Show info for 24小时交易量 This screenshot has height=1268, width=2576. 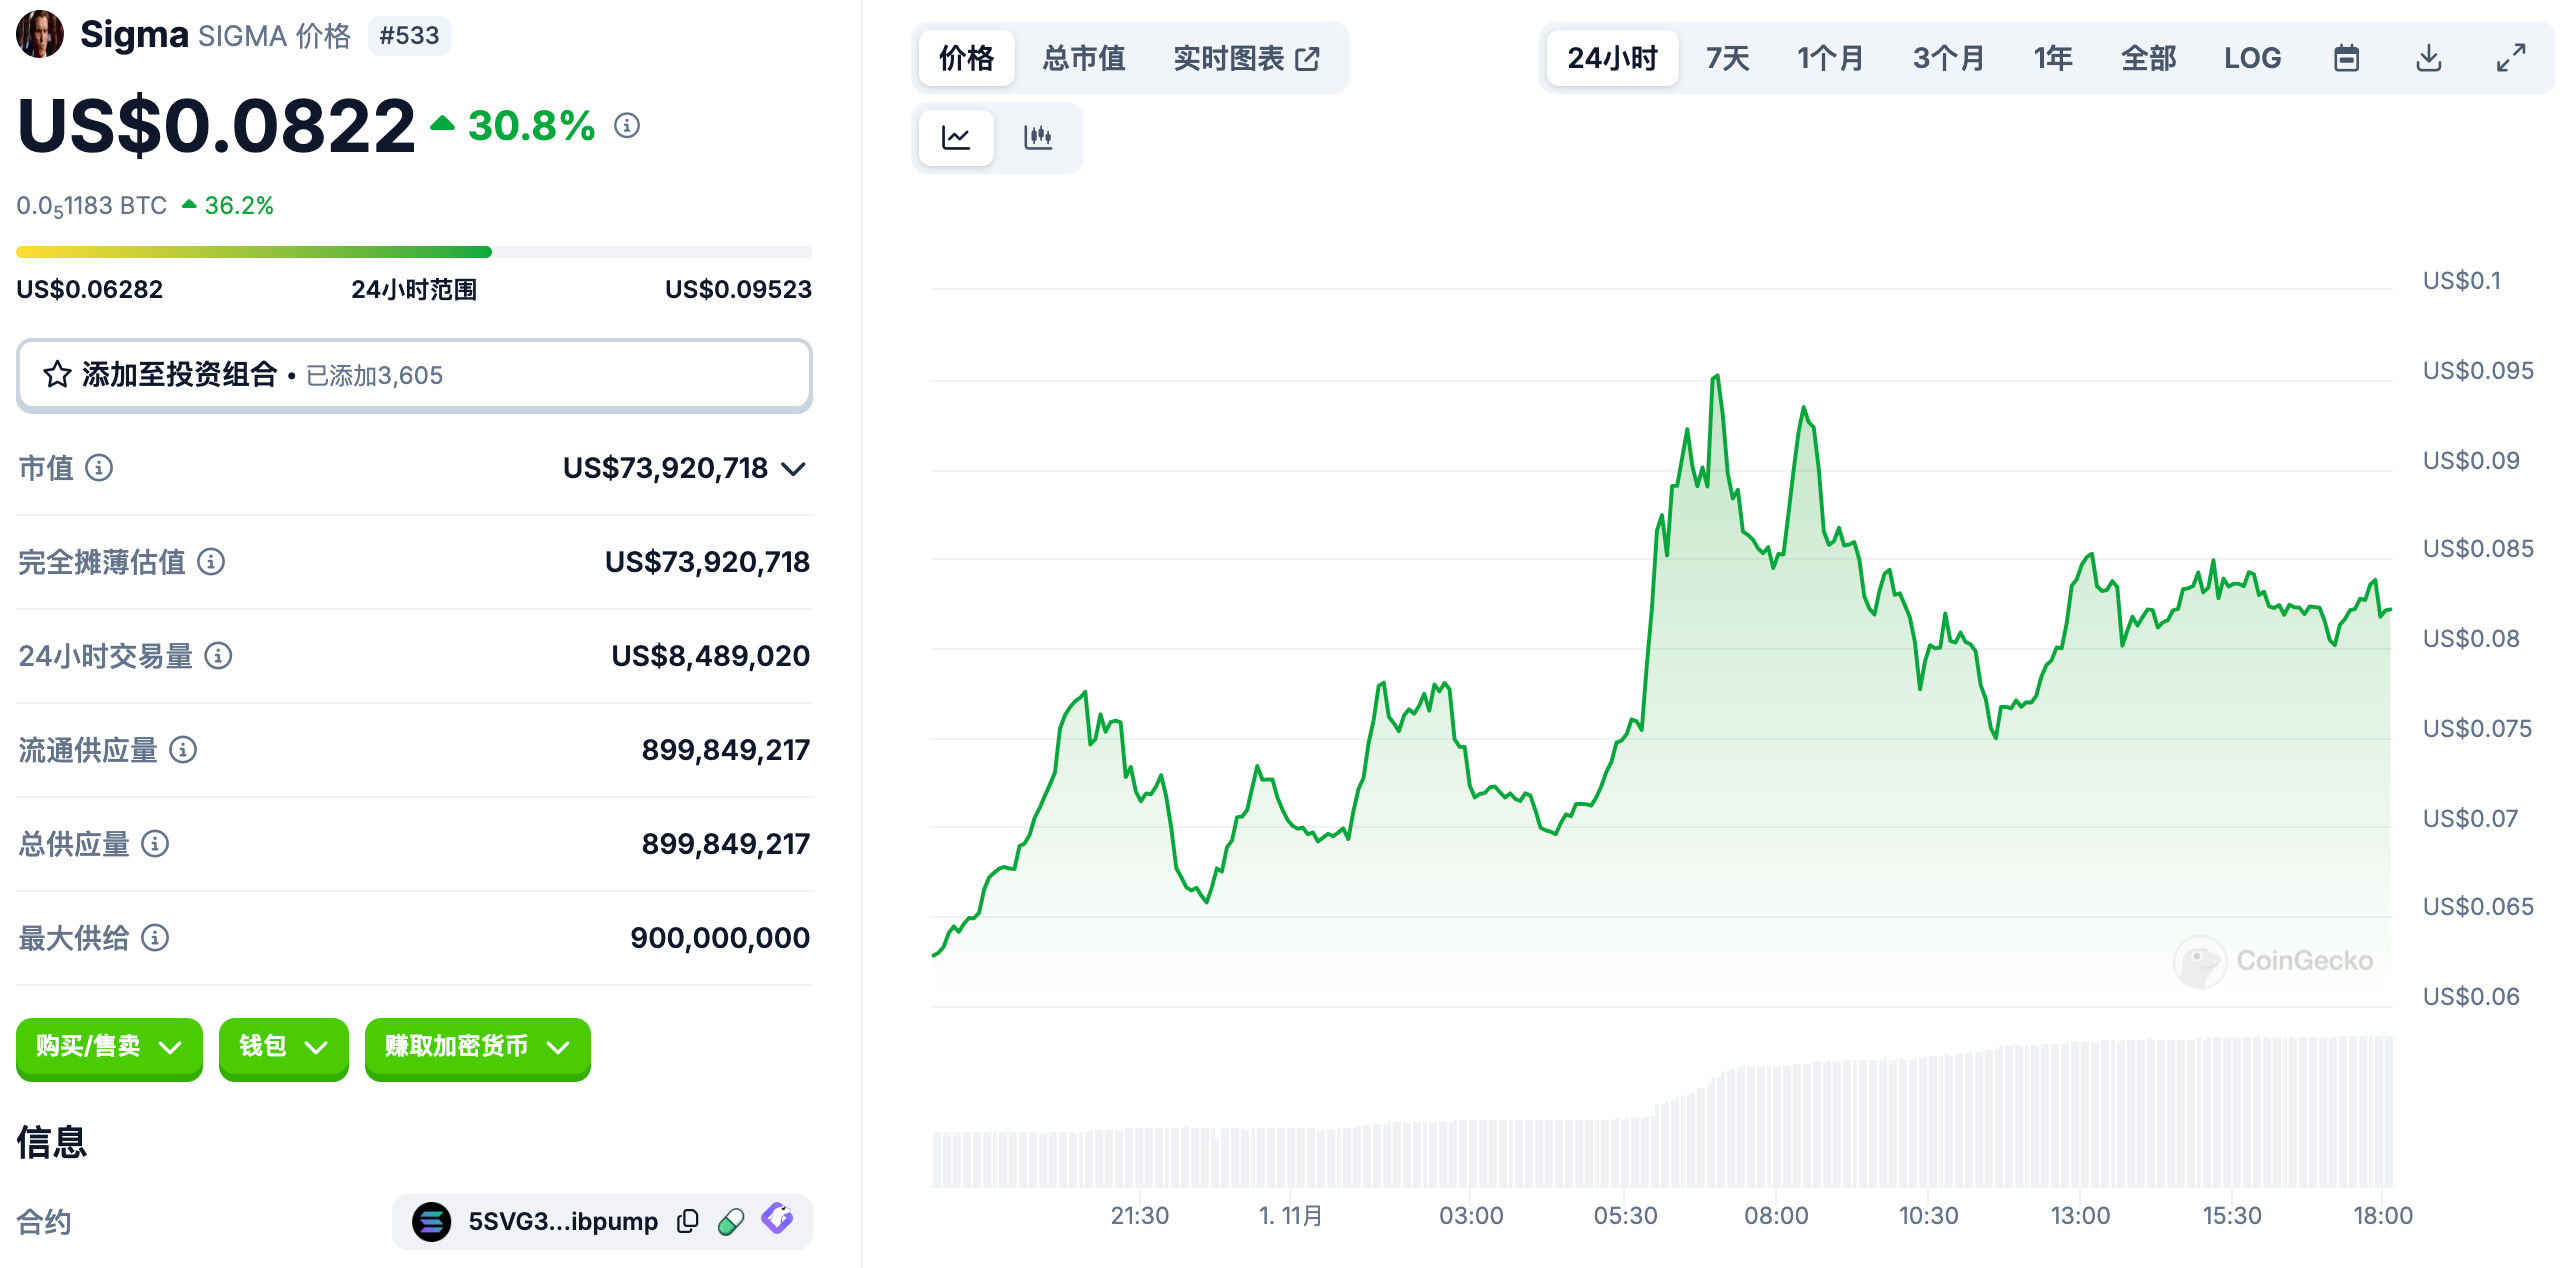coord(218,655)
